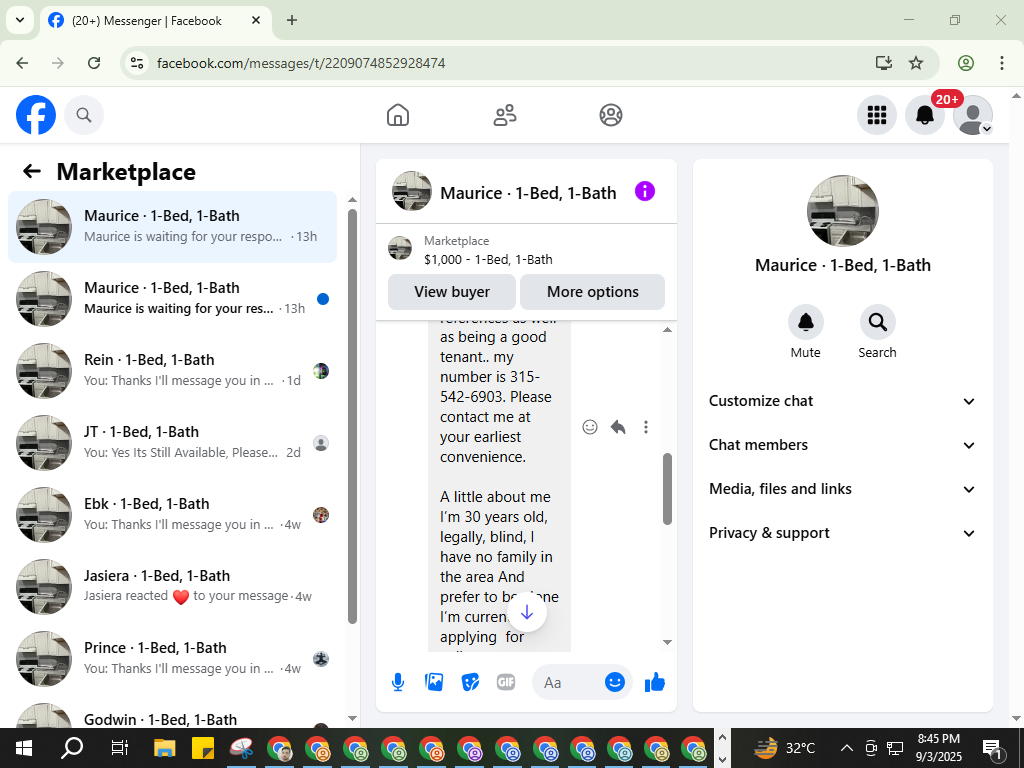This screenshot has height=768, width=1024.
Task: Jump to latest message down arrow
Action: click(526, 613)
